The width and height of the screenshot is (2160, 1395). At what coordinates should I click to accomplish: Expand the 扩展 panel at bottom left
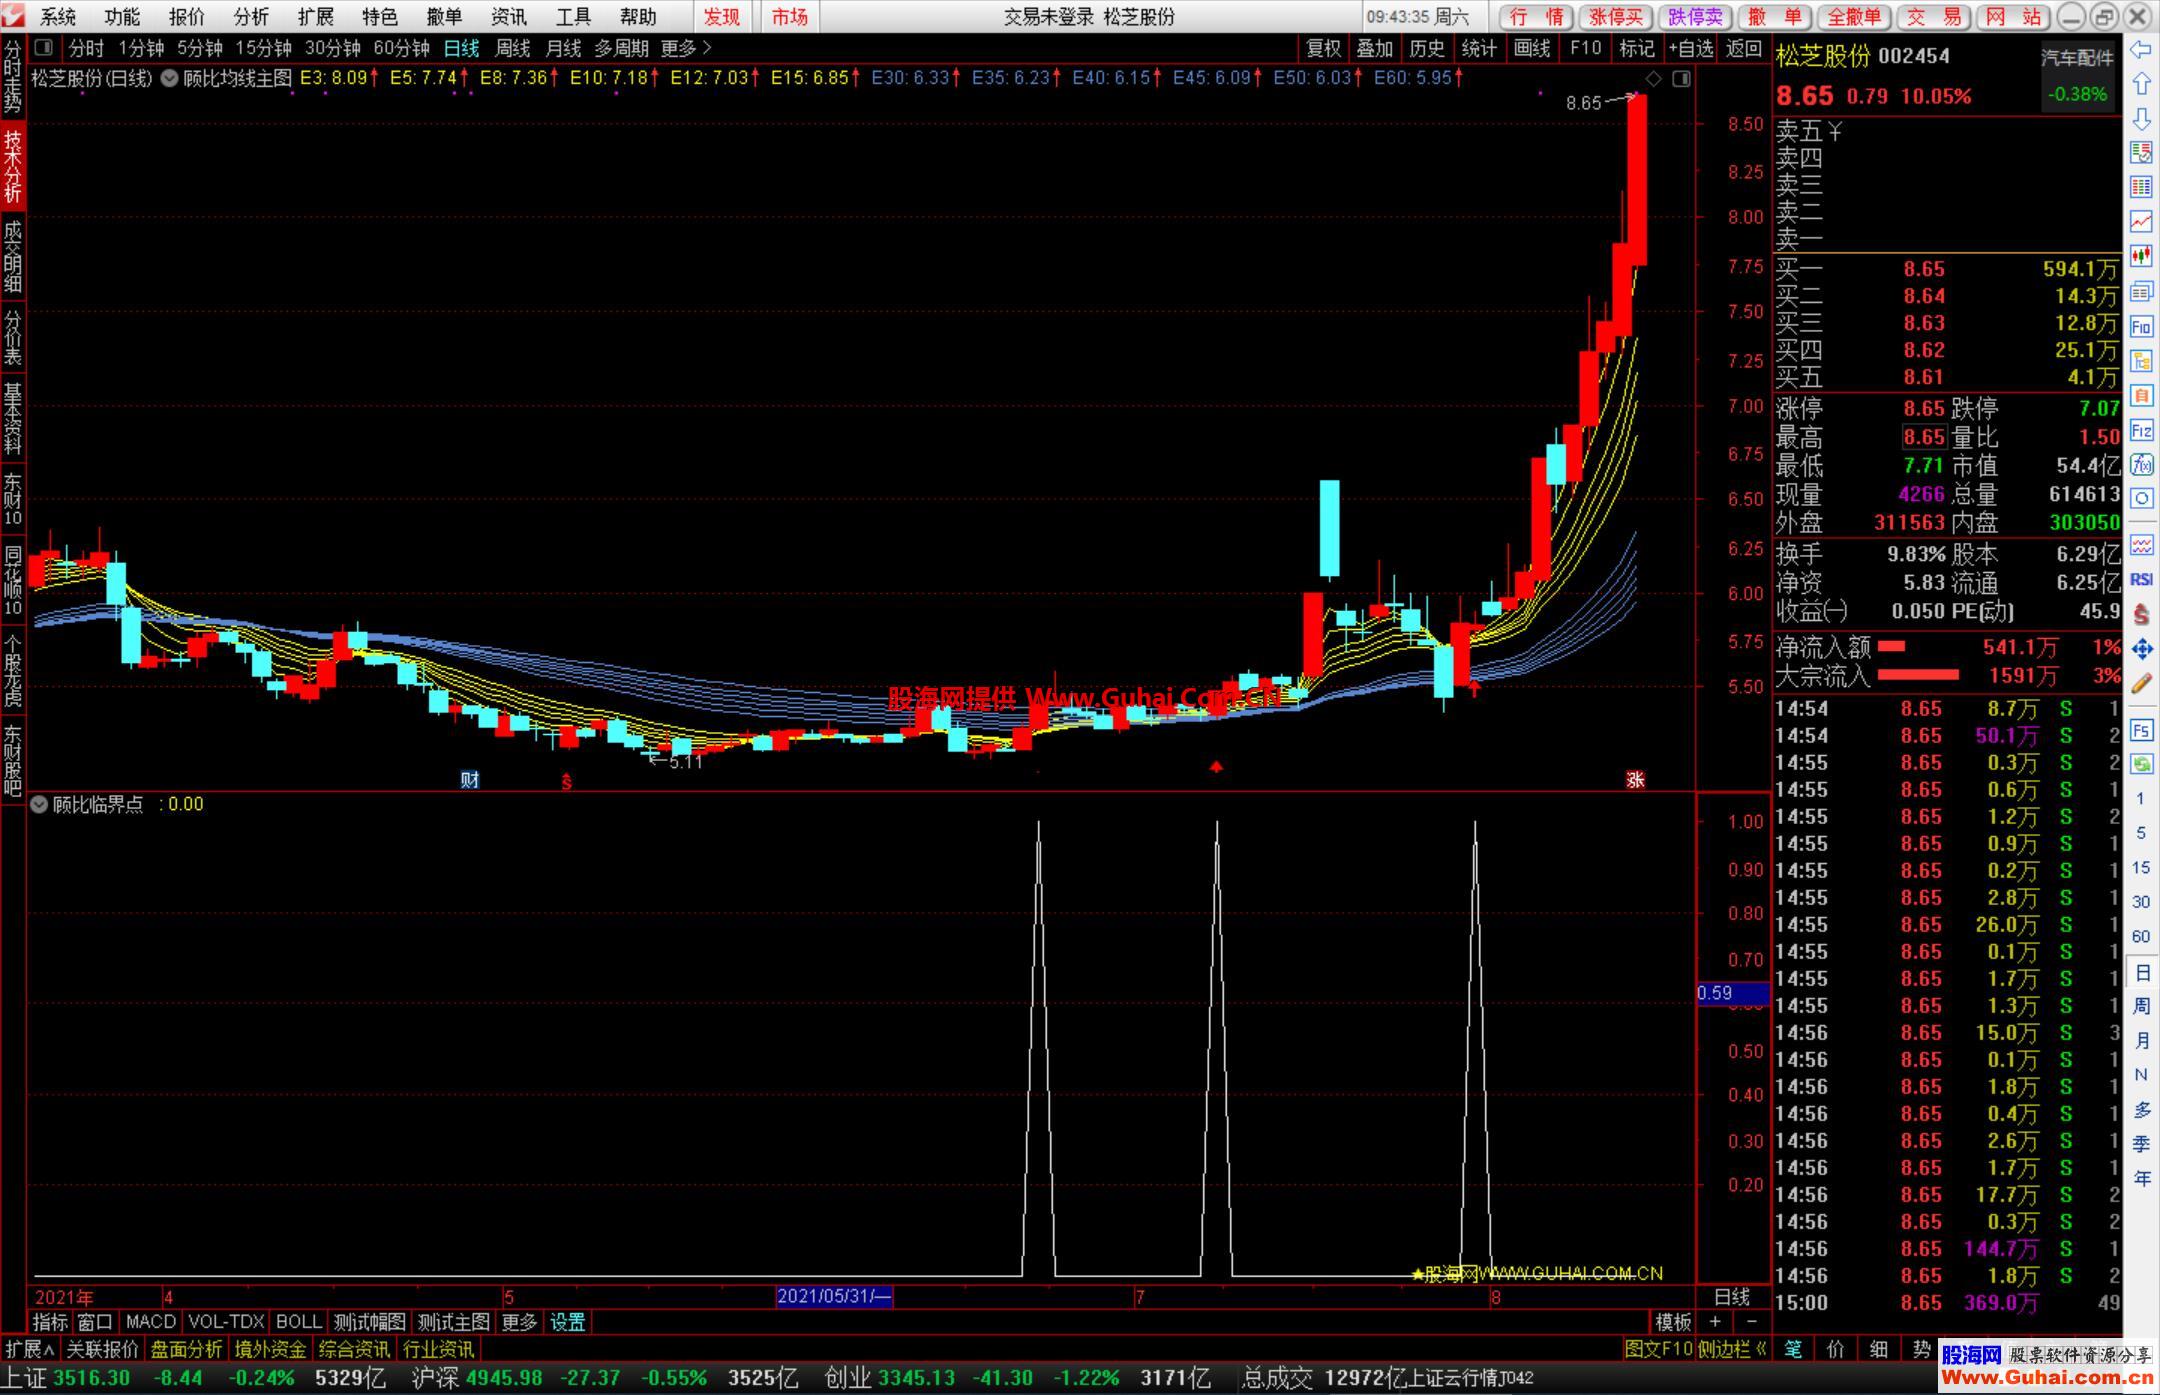click(x=29, y=1349)
